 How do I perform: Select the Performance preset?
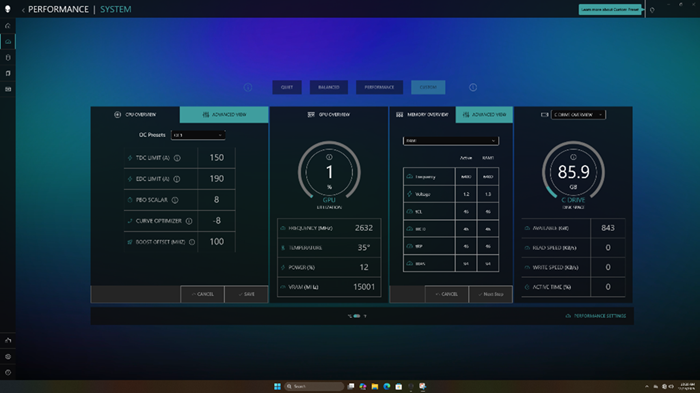pos(379,87)
